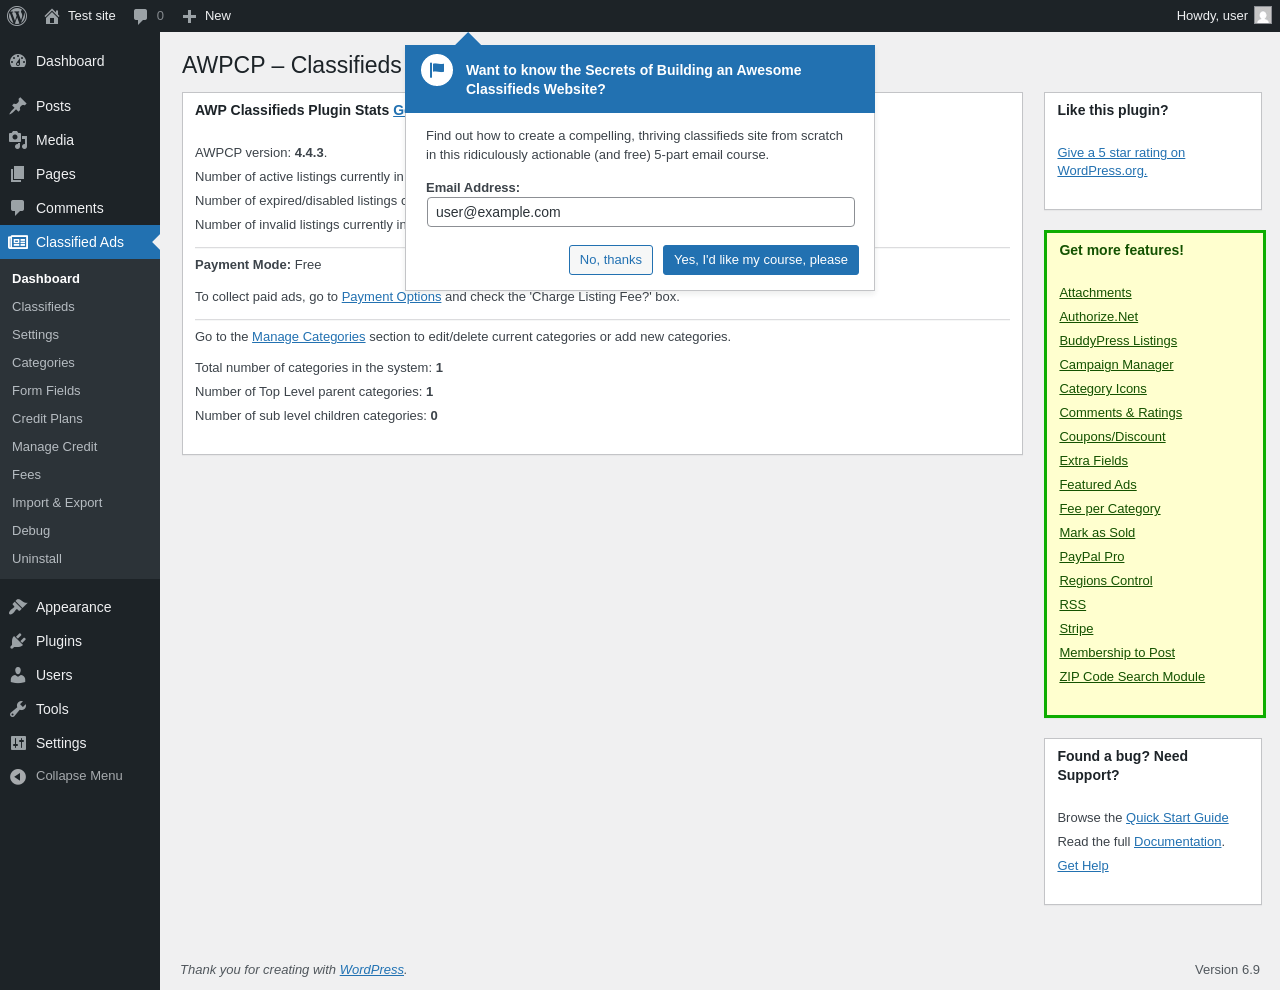Open Comments & Ratings link
Viewport: 1280px width, 990px height.
click(1120, 413)
